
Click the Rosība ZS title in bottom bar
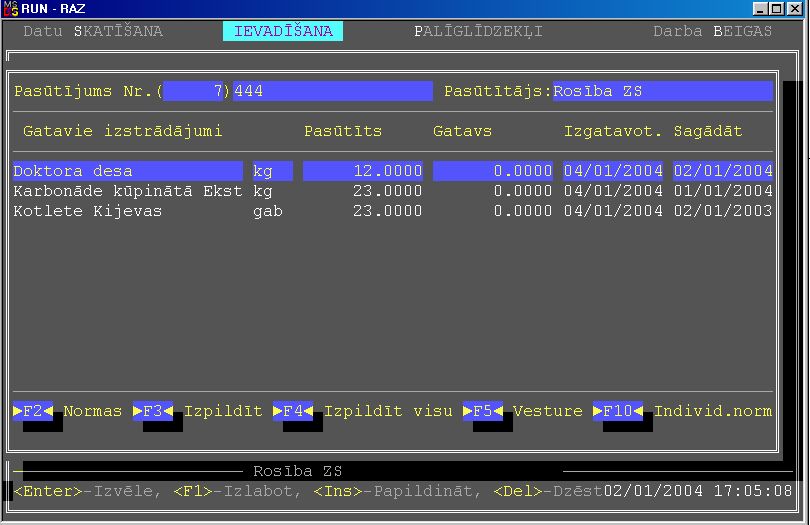click(298, 471)
